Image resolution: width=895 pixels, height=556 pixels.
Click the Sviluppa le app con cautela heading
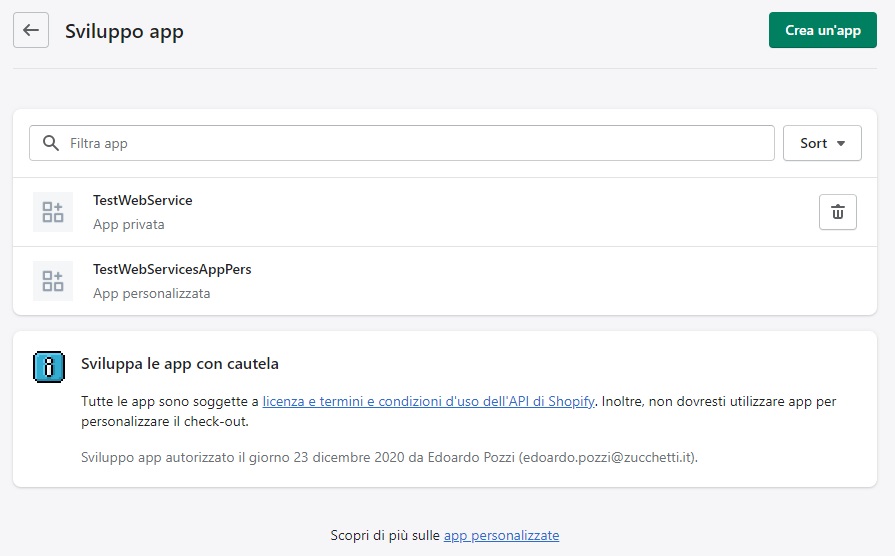coord(180,364)
